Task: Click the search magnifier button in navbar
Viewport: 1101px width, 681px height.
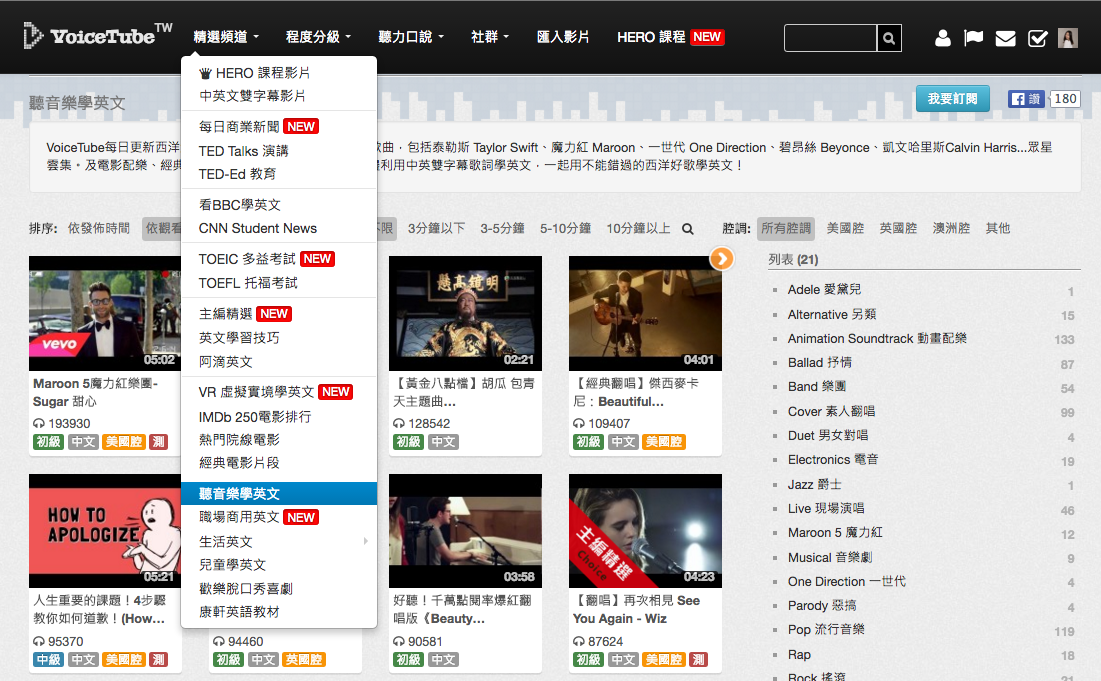Action: click(x=888, y=38)
